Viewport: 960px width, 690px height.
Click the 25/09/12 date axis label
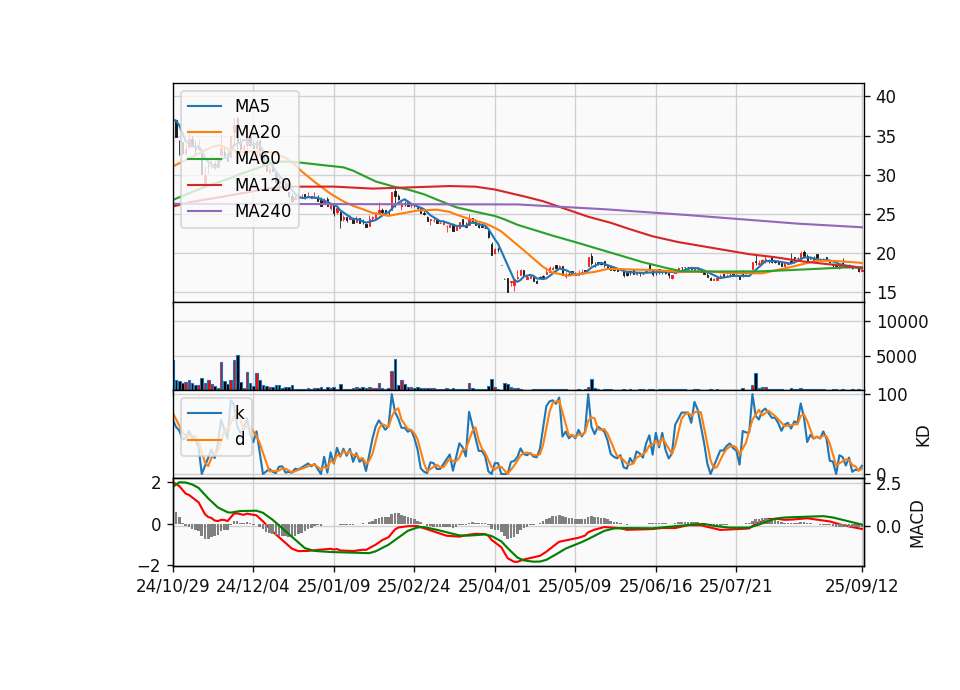point(861,586)
